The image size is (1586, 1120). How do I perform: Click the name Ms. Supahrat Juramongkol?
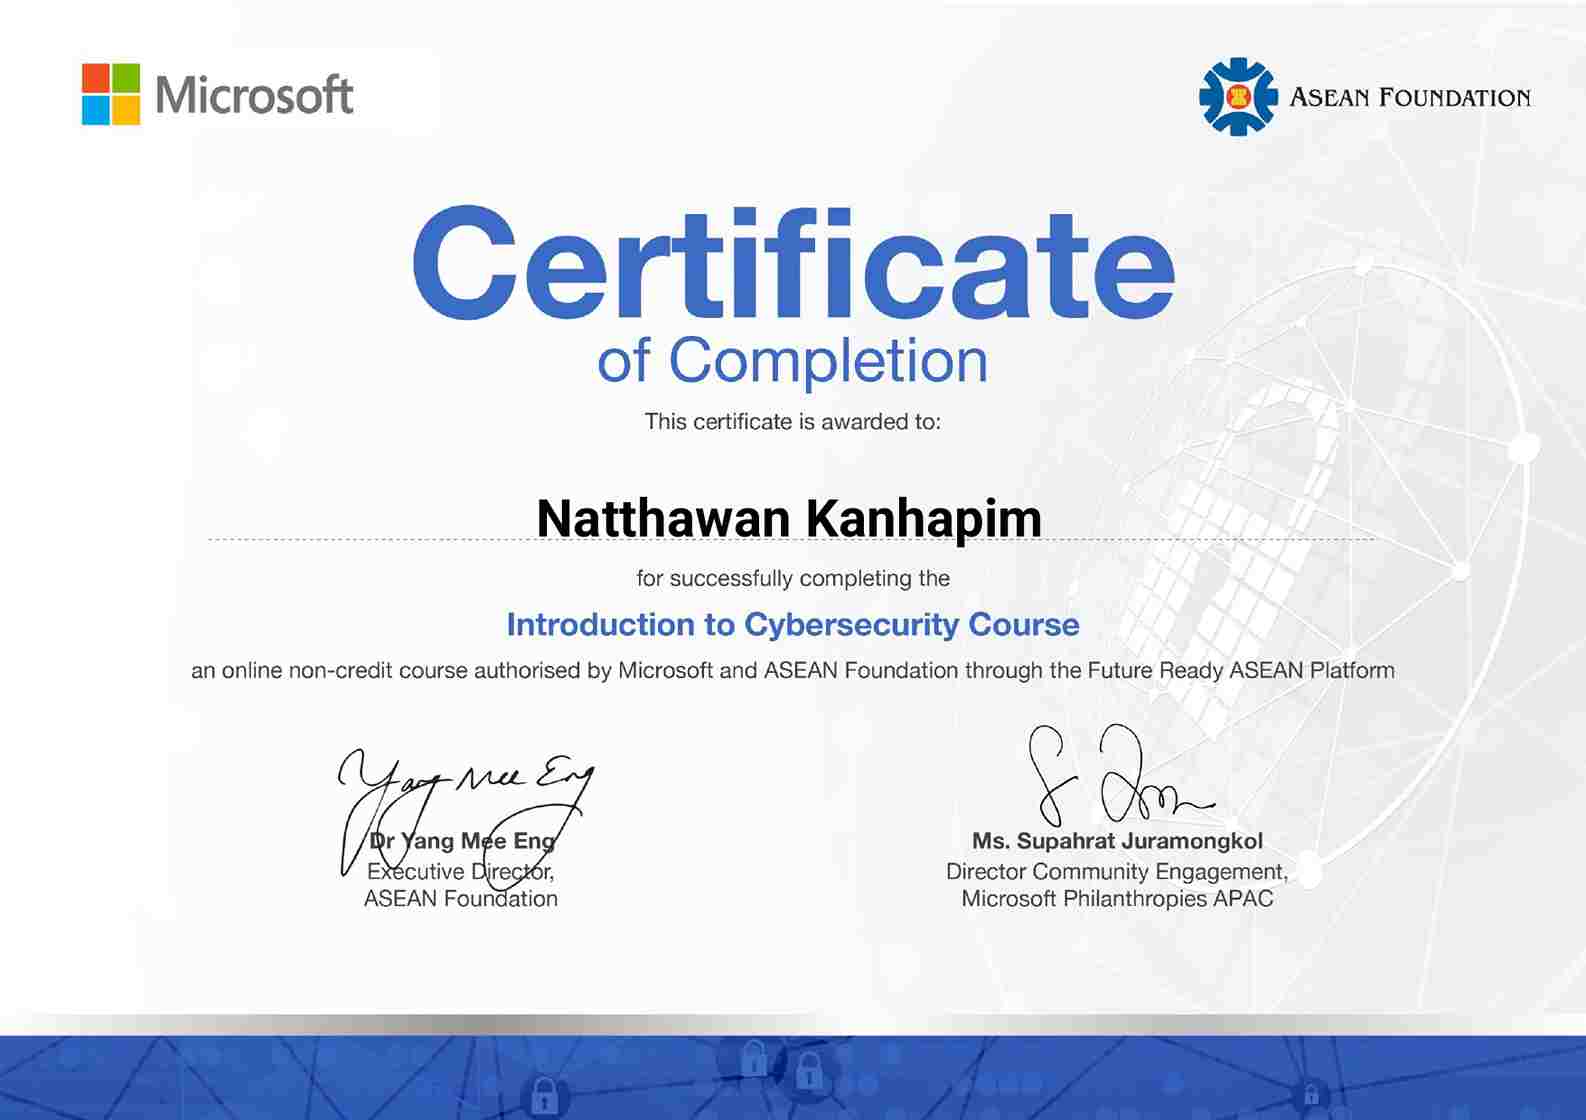[1117, 841]
